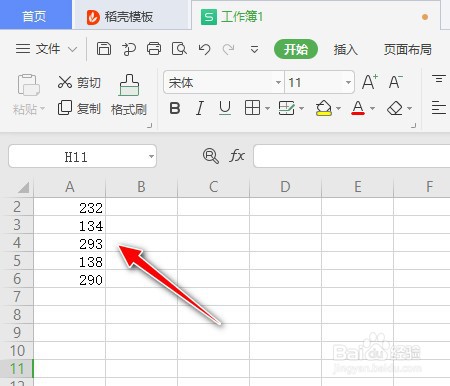Click the Save icon in quick toolbar

point(104,49)
